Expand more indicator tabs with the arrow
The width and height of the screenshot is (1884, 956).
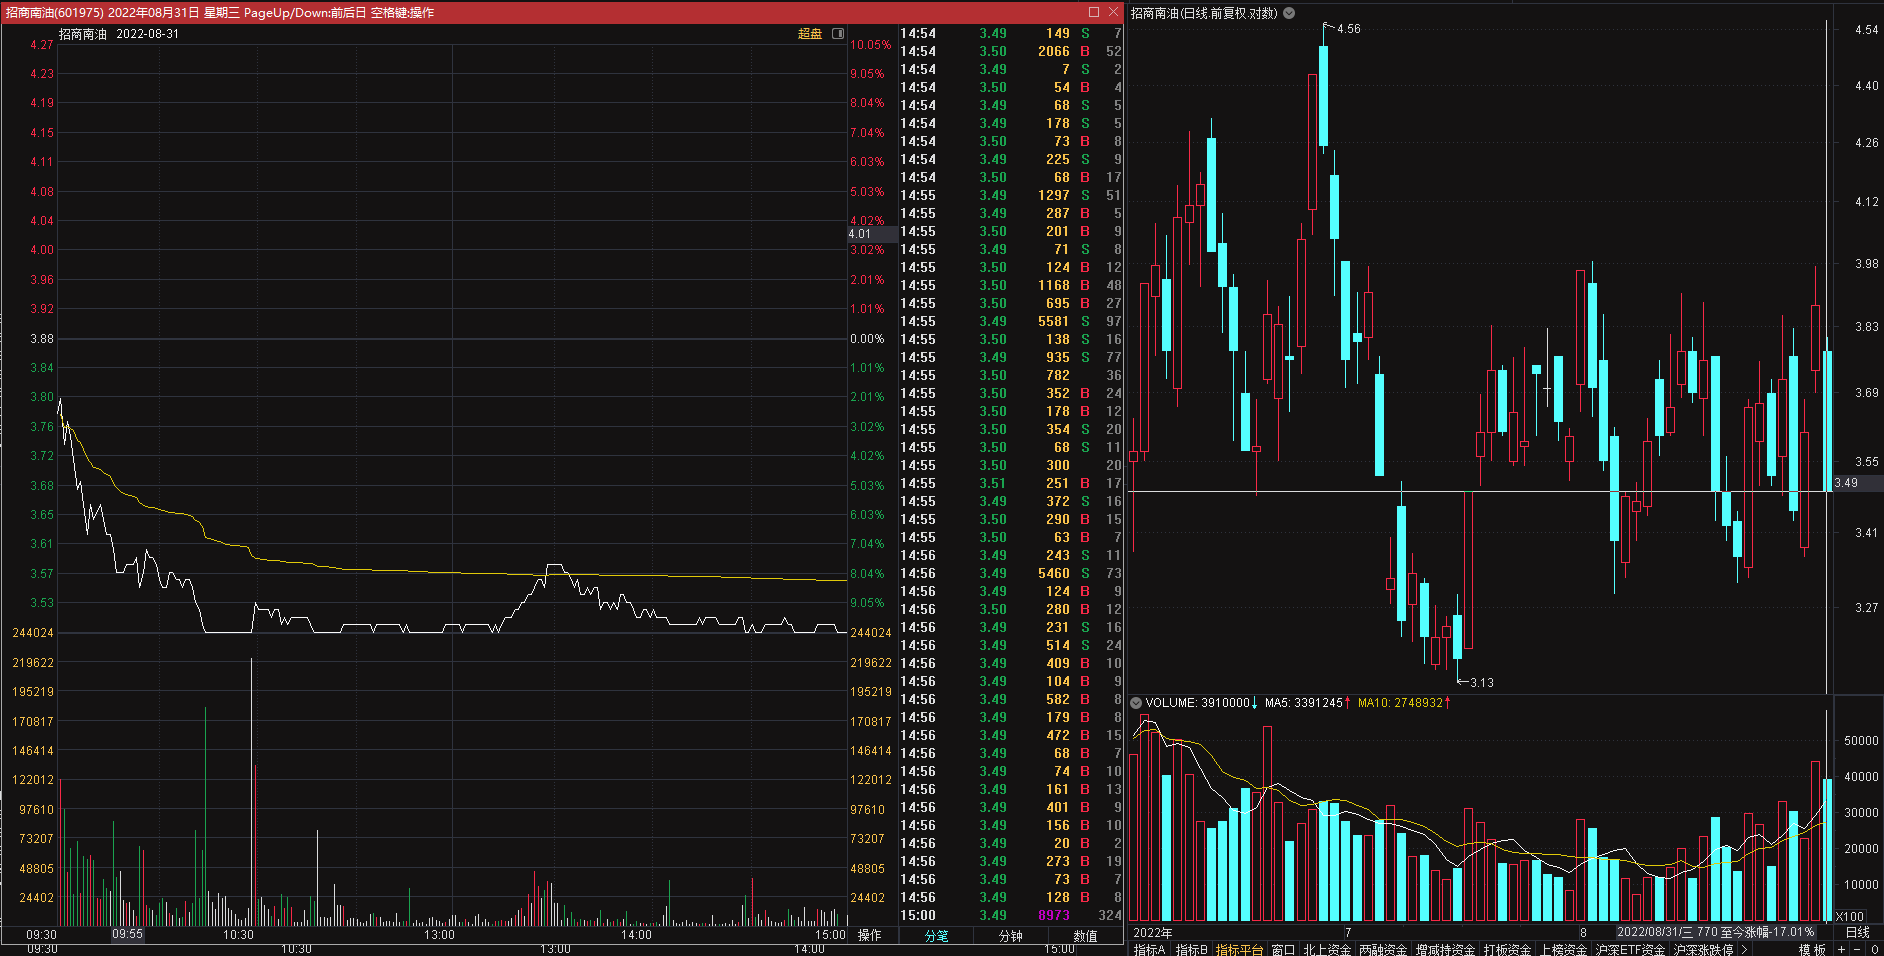click(1745, 949)
